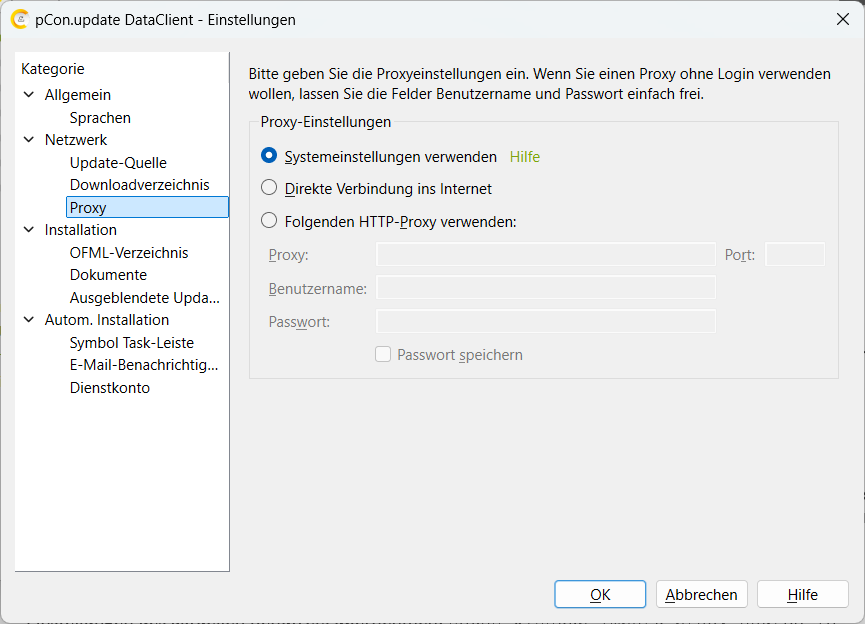This screenshot has width=865, height=624.
Task: Select Downloadverzeichnis in category tree
Action: pyautogui.click(x=140, y=185)
